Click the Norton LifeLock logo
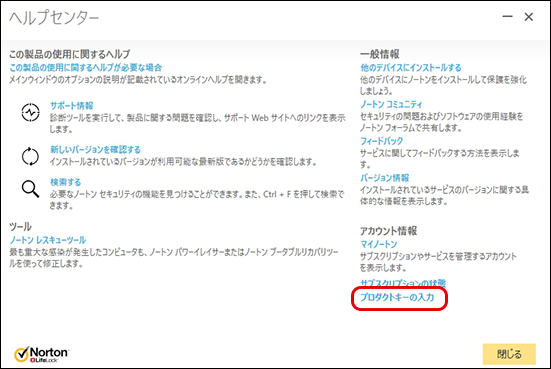Image resolution: width=551 pixels, height=369 pixels. pyautogui.click(x=41, y=355)
